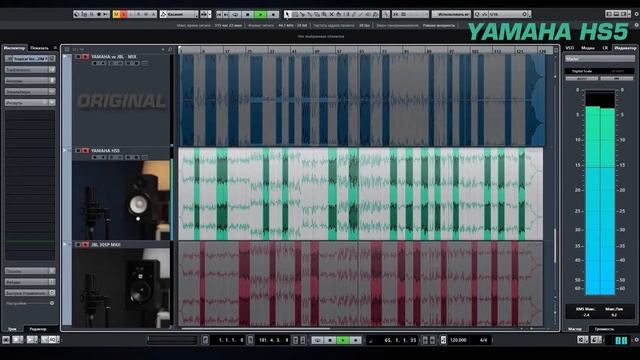Screen dimensions: 640x360
Task: Expand the Быстрое Управление inspector section
Action: pos(30,293)
